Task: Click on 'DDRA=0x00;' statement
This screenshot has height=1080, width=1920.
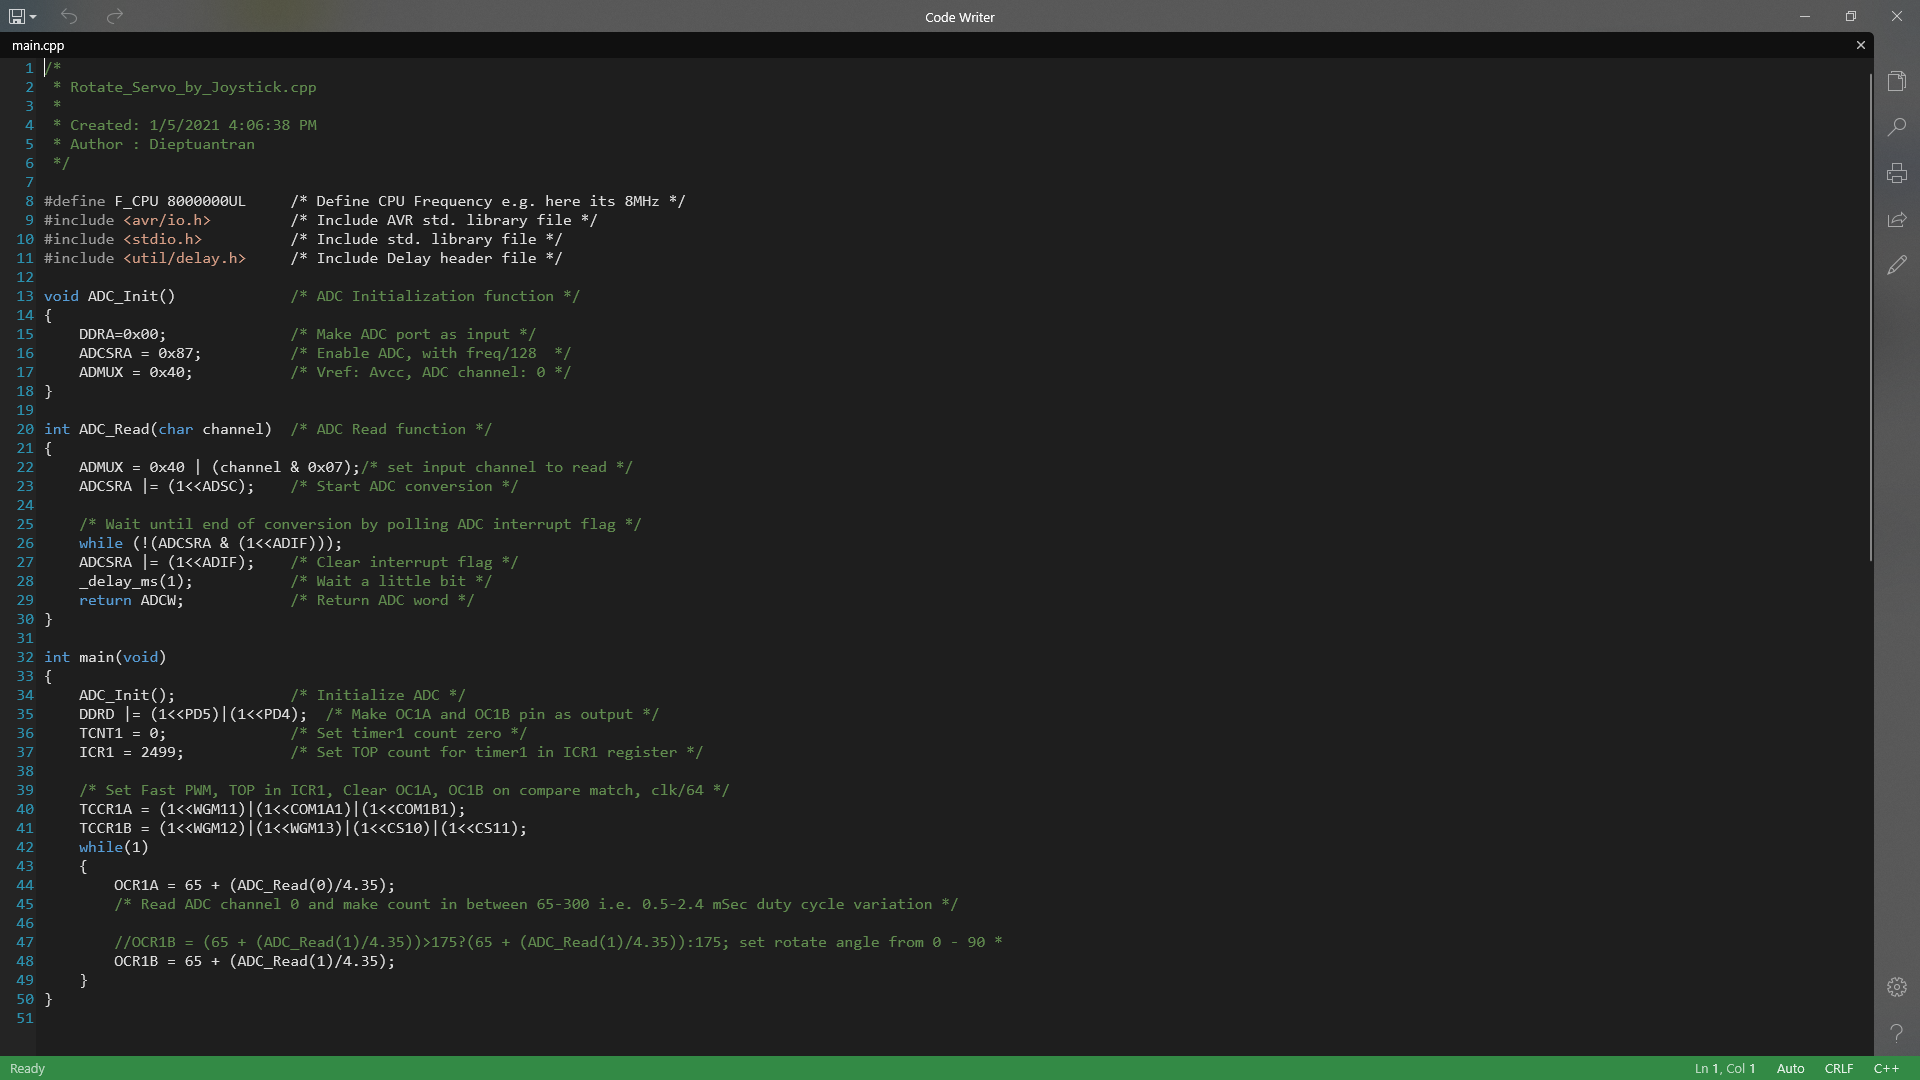Action: [x=123, y=334]
